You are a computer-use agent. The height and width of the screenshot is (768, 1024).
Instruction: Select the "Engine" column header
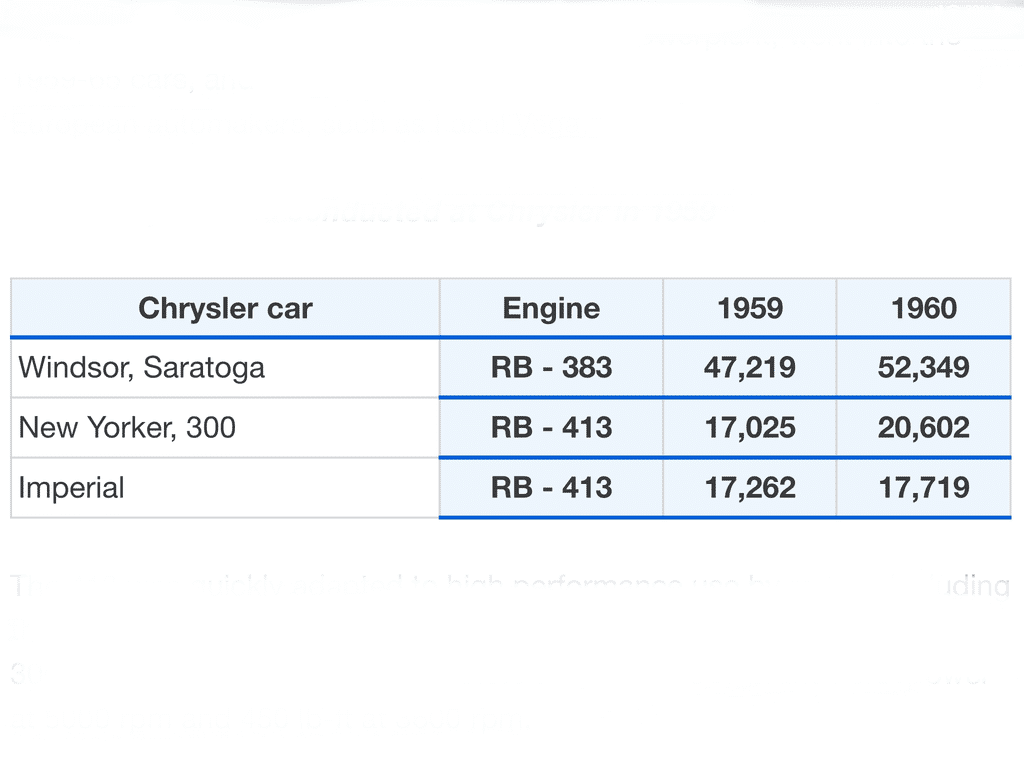pyautogui.click(x=551, y=308)
